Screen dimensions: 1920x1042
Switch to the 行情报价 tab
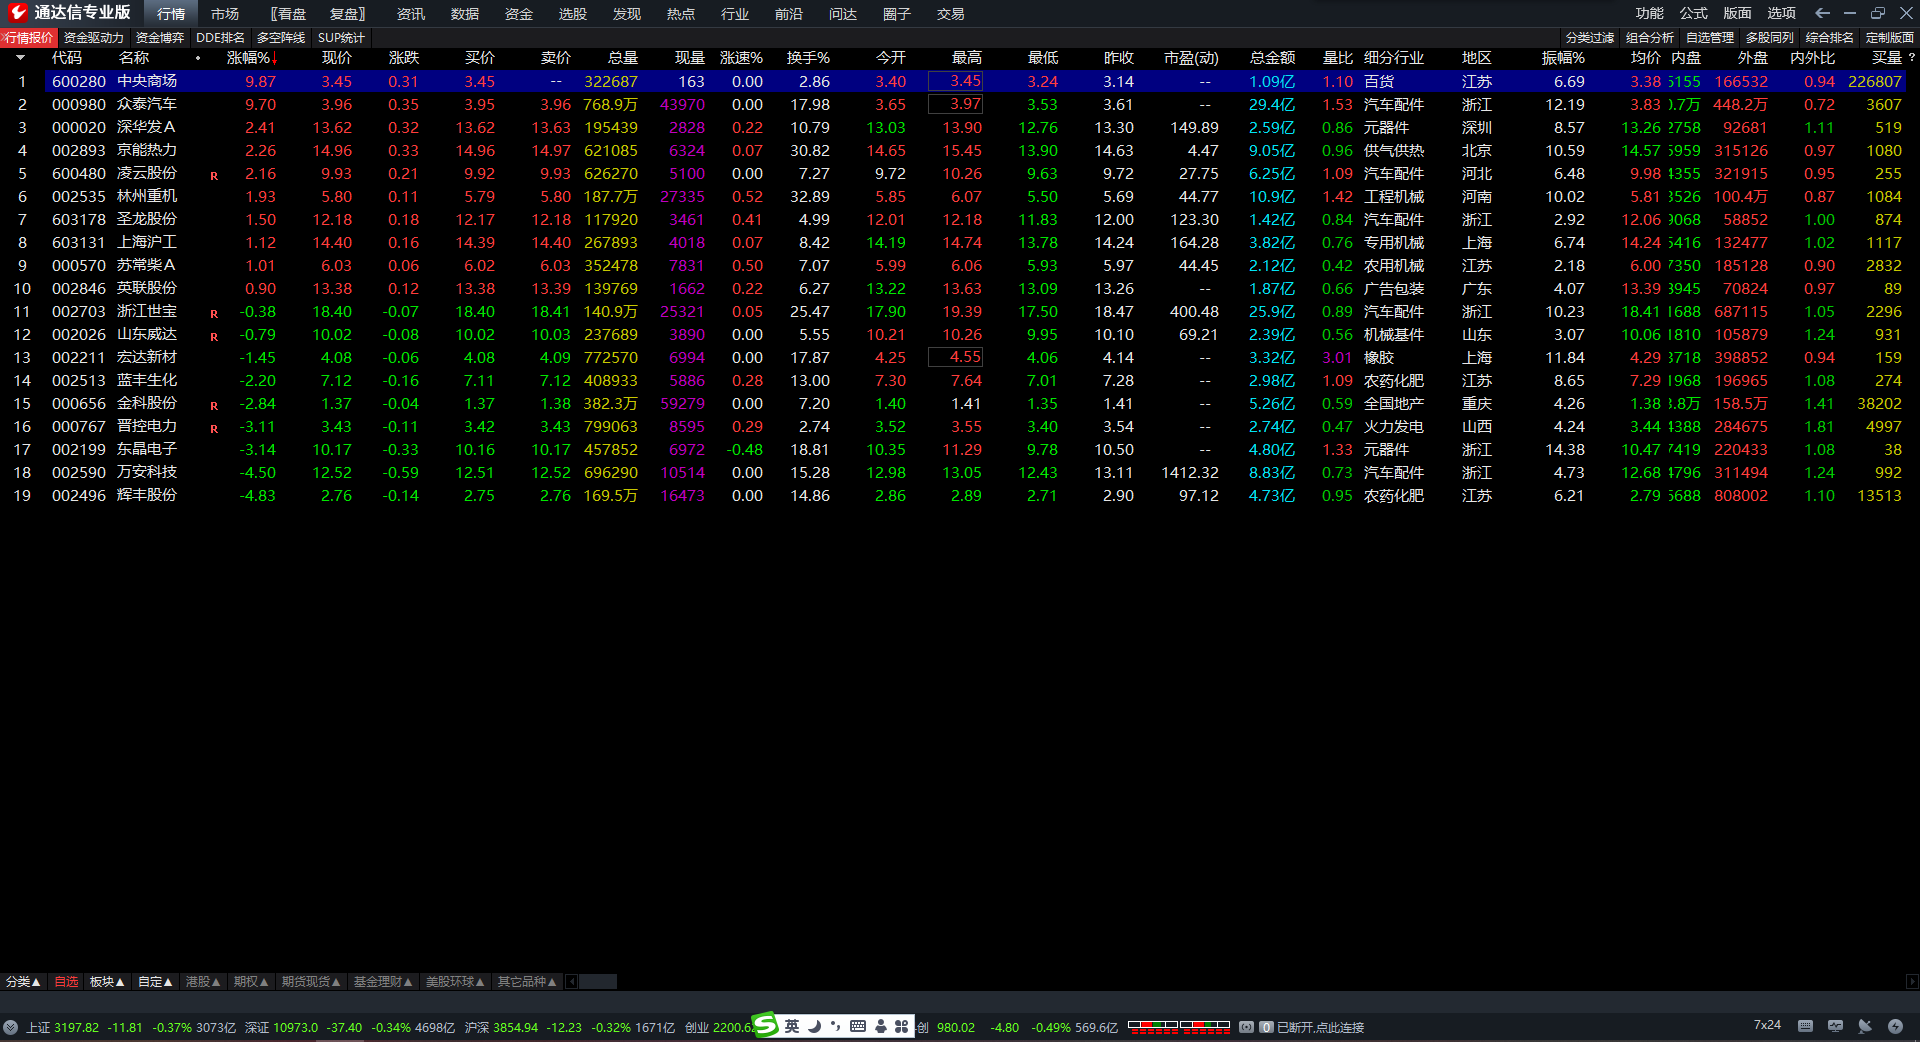click(x=28, y=37)
